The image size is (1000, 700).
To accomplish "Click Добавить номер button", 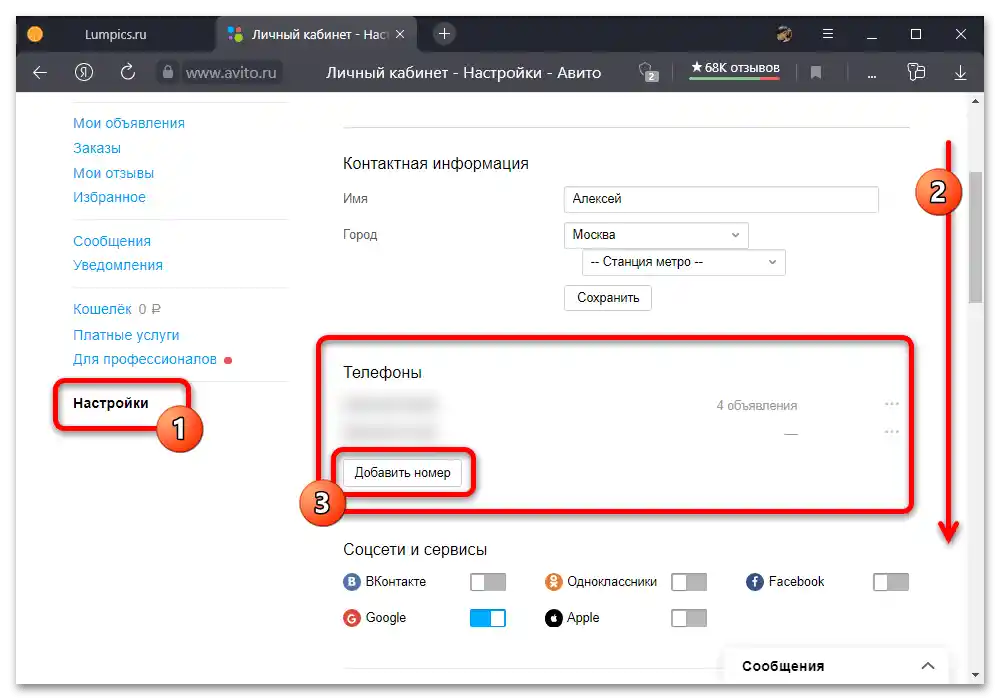I will (x=402, y=472).
